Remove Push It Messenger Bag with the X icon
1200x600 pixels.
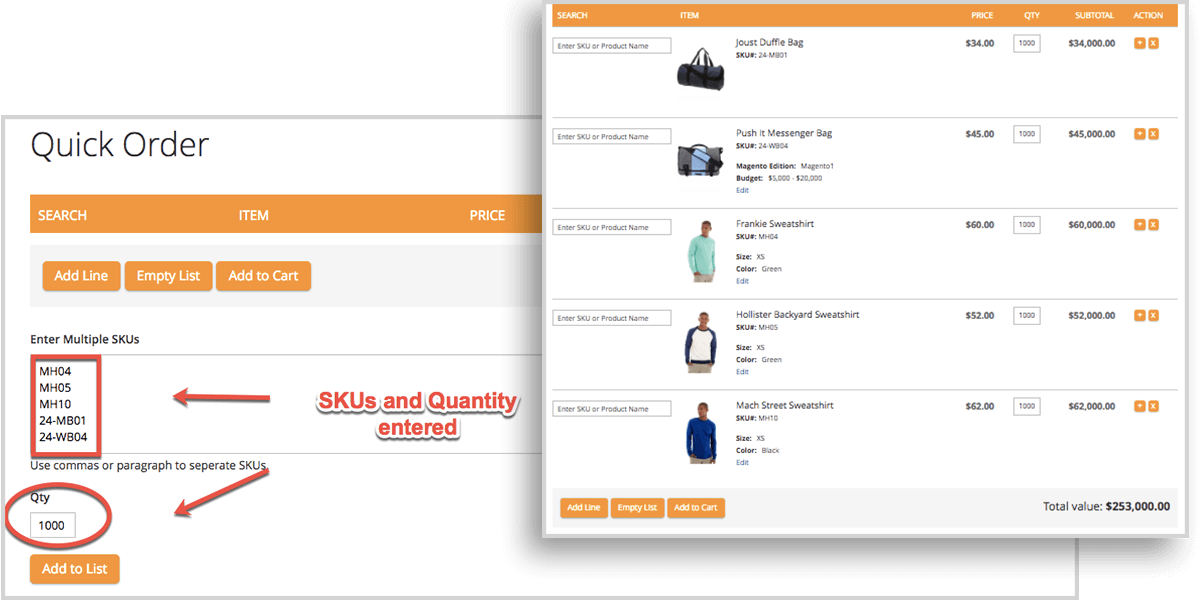click(1153, 133)
